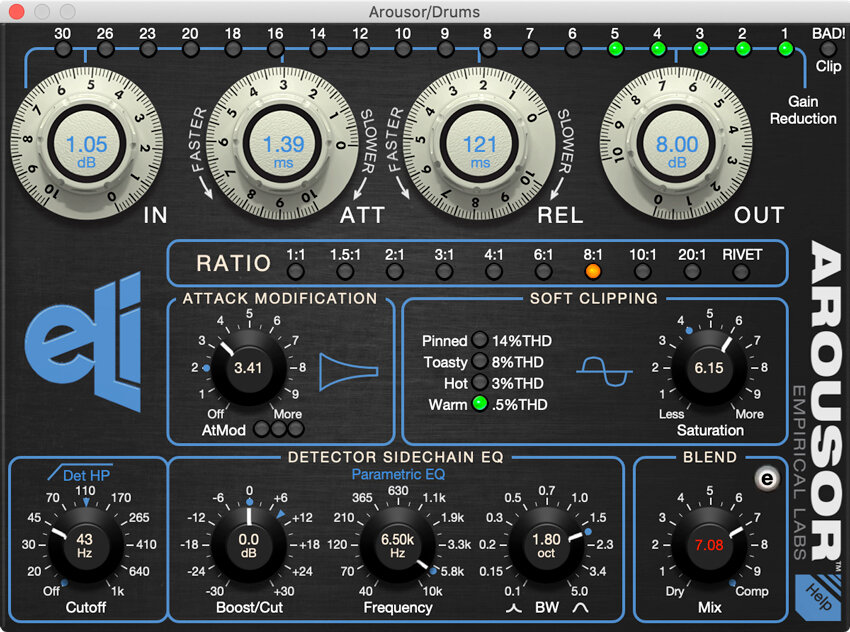This screenshot has width=850, height=632.
Task: Select the 10:1 ratio LED
Action: click(642, 272)
